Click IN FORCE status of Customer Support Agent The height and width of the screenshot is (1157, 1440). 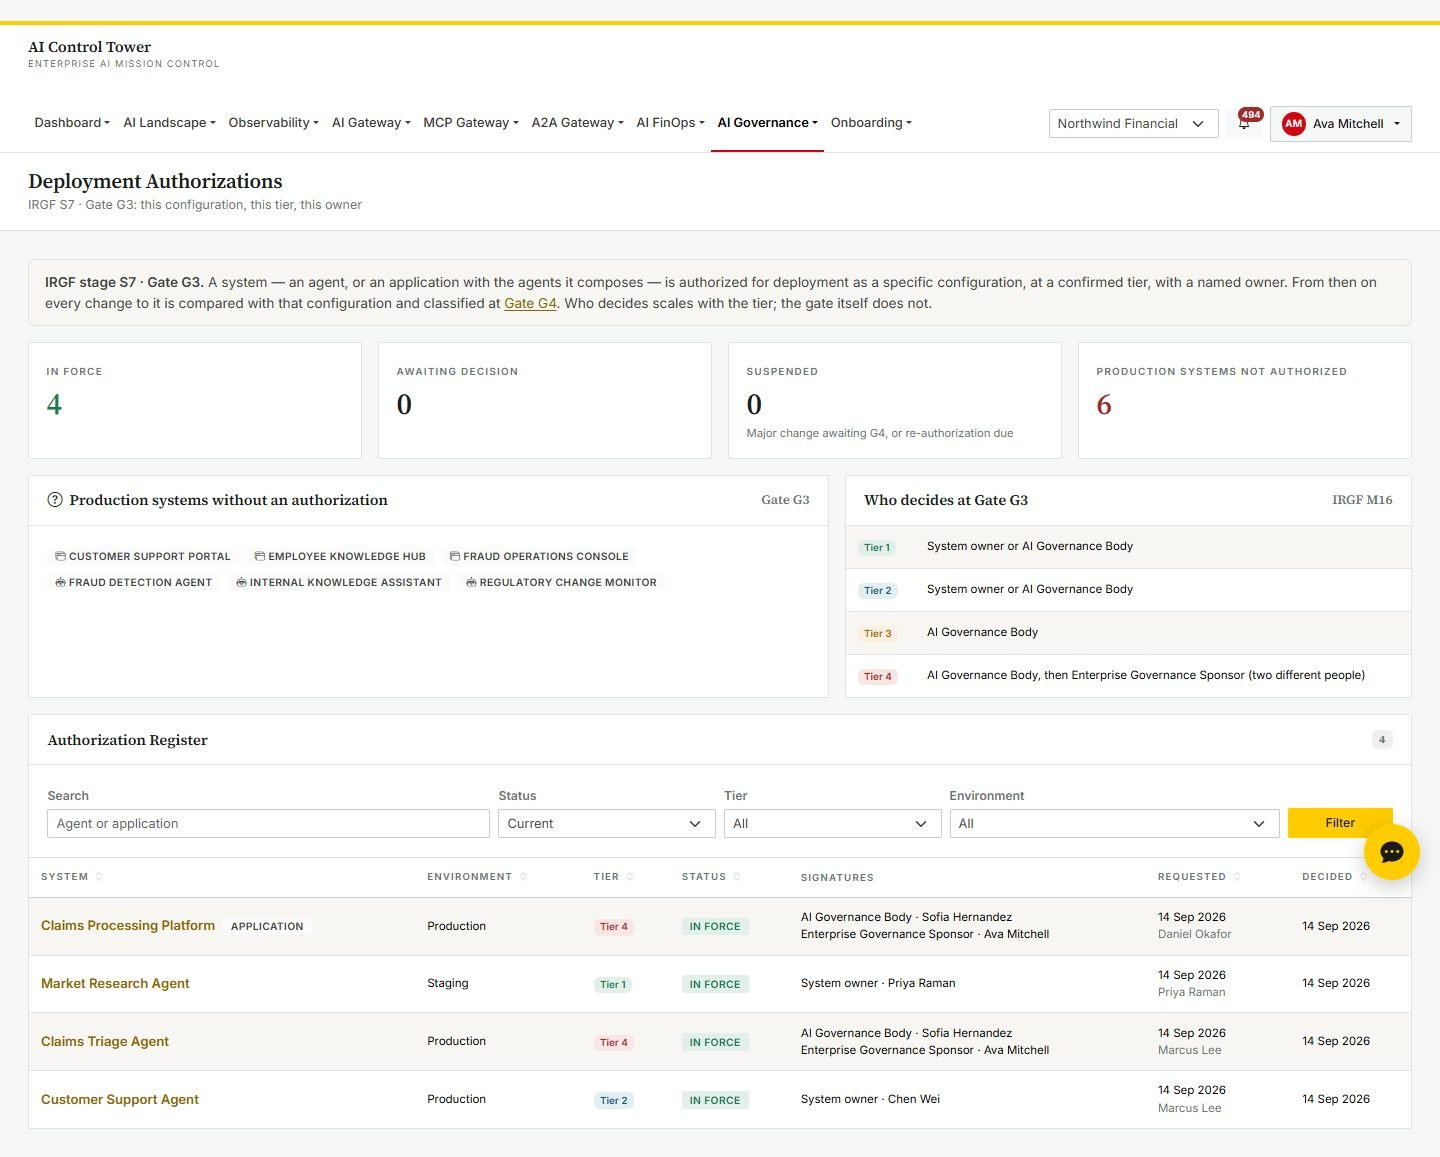point(715,1101)
